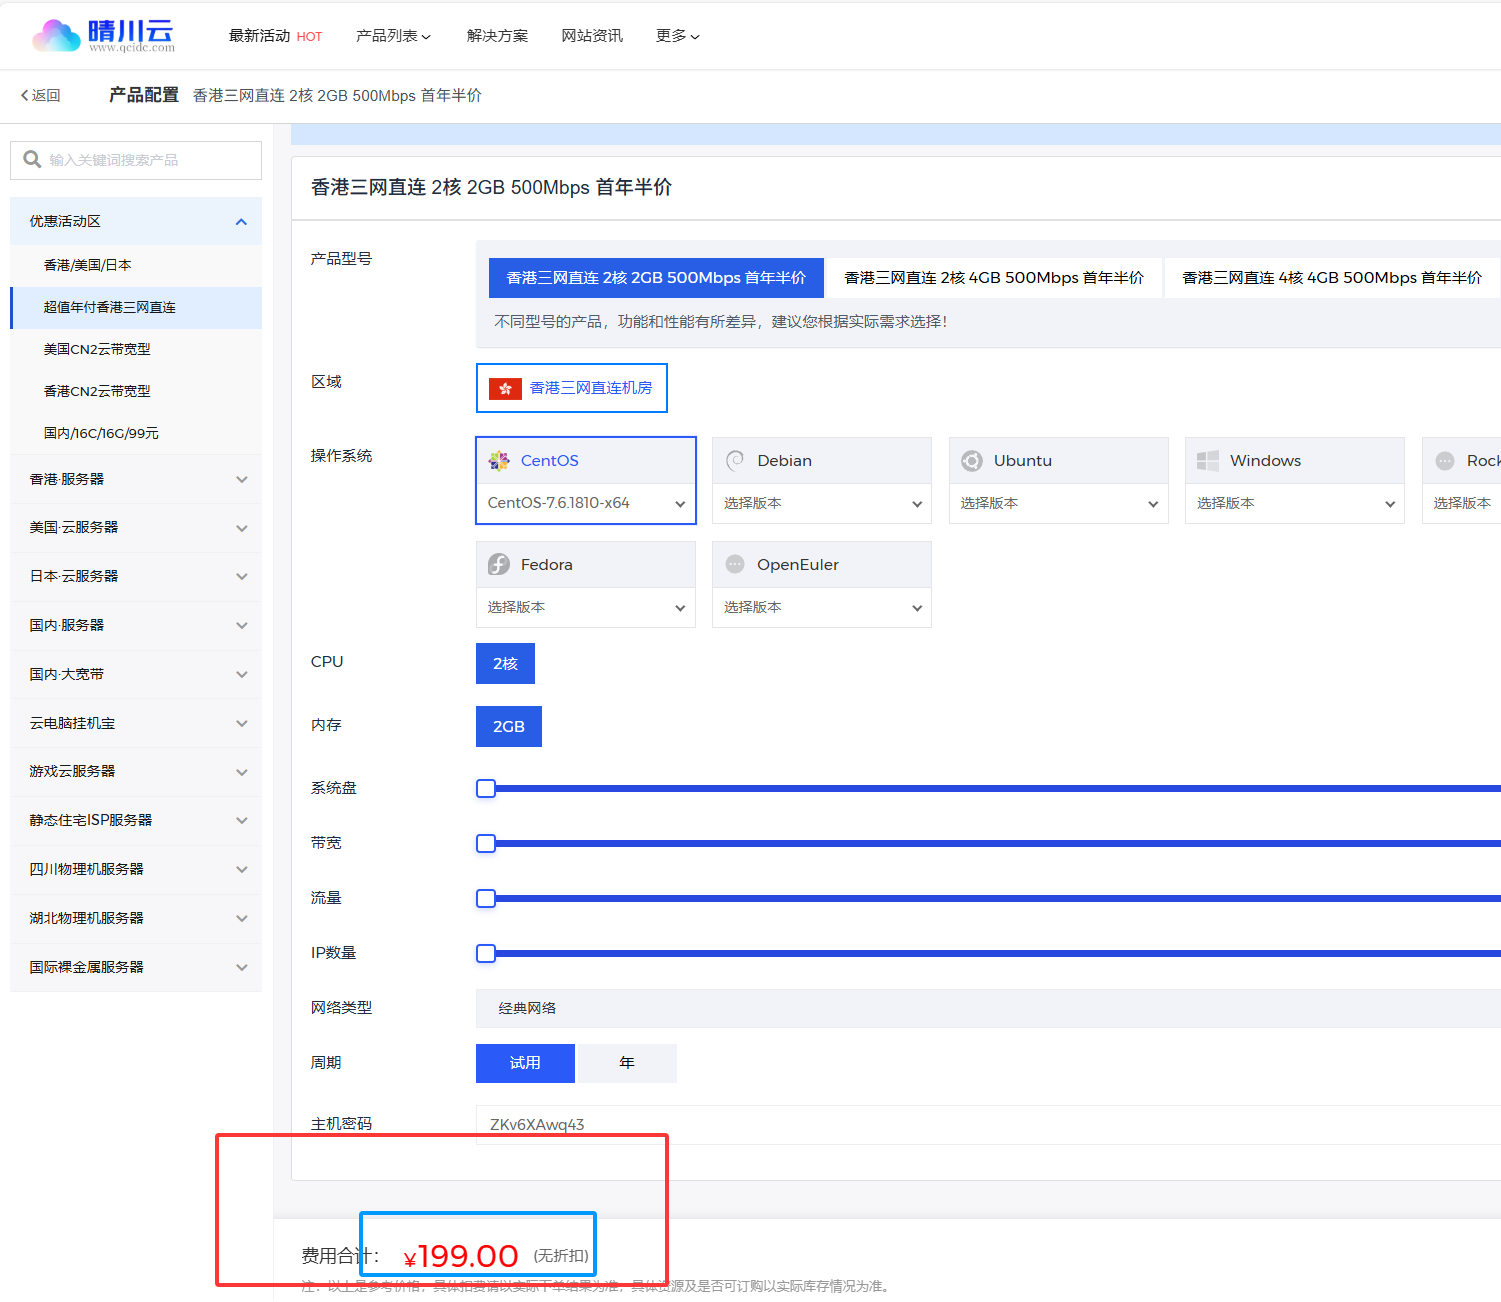The image size is (1501, 1302).
Task: Collapse the 优惠活动区 section
Action: click(240, 220)
